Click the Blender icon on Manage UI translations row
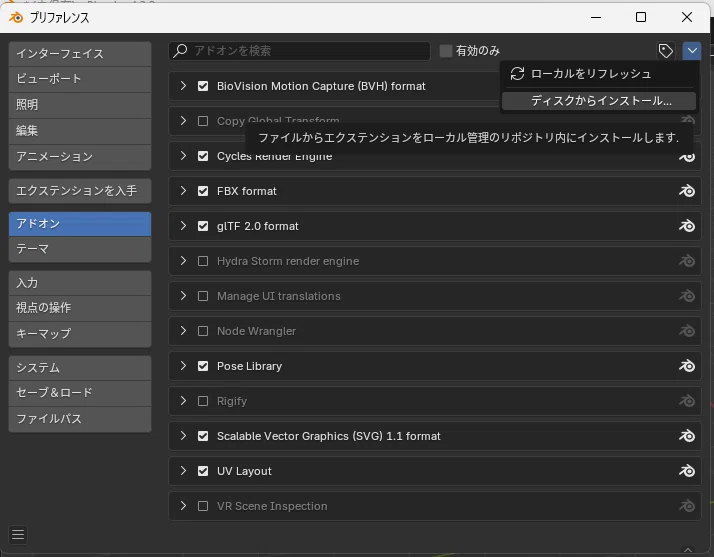 [687, 296]
